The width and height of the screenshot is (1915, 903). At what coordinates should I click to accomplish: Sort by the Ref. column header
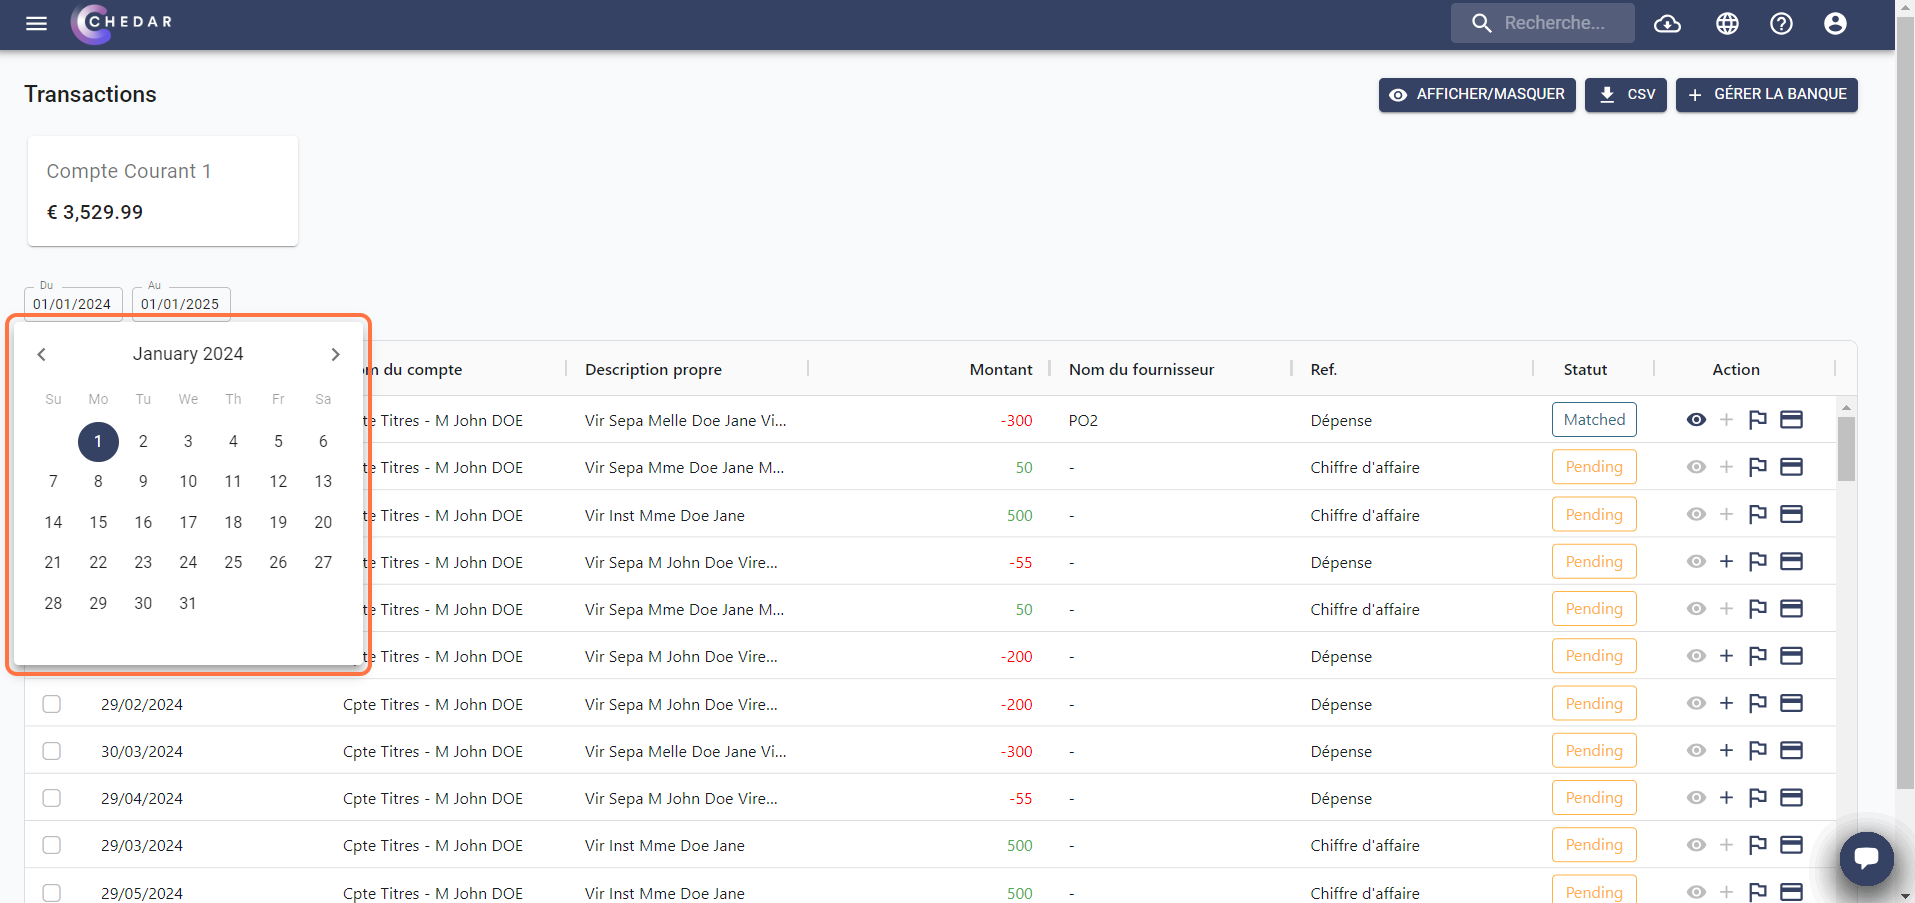coord(1323,369)
